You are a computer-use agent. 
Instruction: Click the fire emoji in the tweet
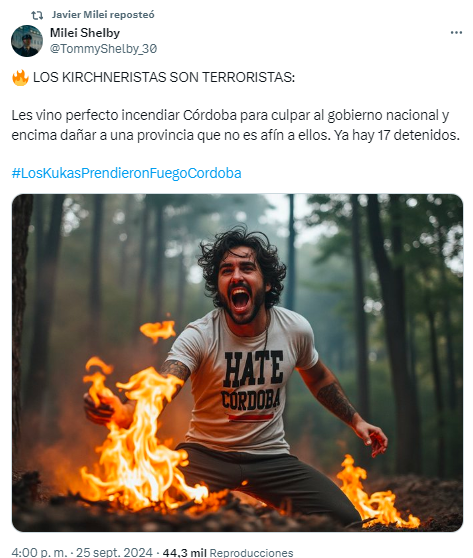click(x=20, y=78)
